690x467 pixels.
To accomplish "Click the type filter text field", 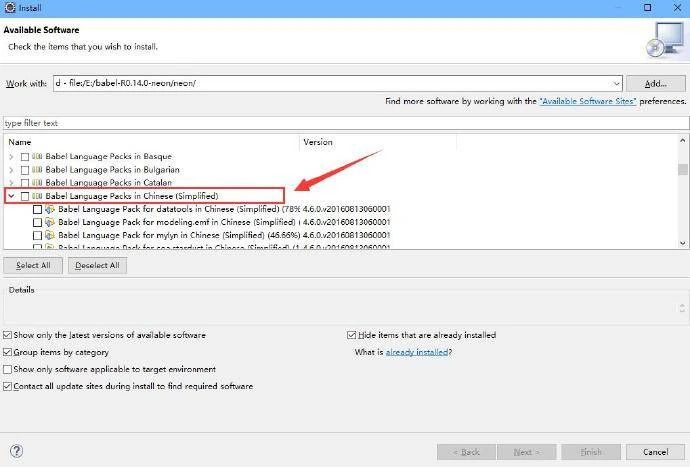I will pos(346,123).
